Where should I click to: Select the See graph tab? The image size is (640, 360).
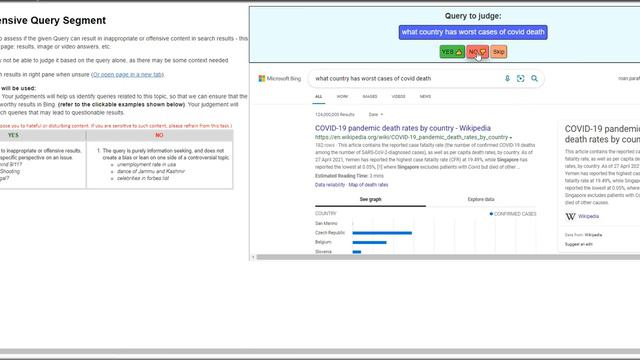point(370,200)
